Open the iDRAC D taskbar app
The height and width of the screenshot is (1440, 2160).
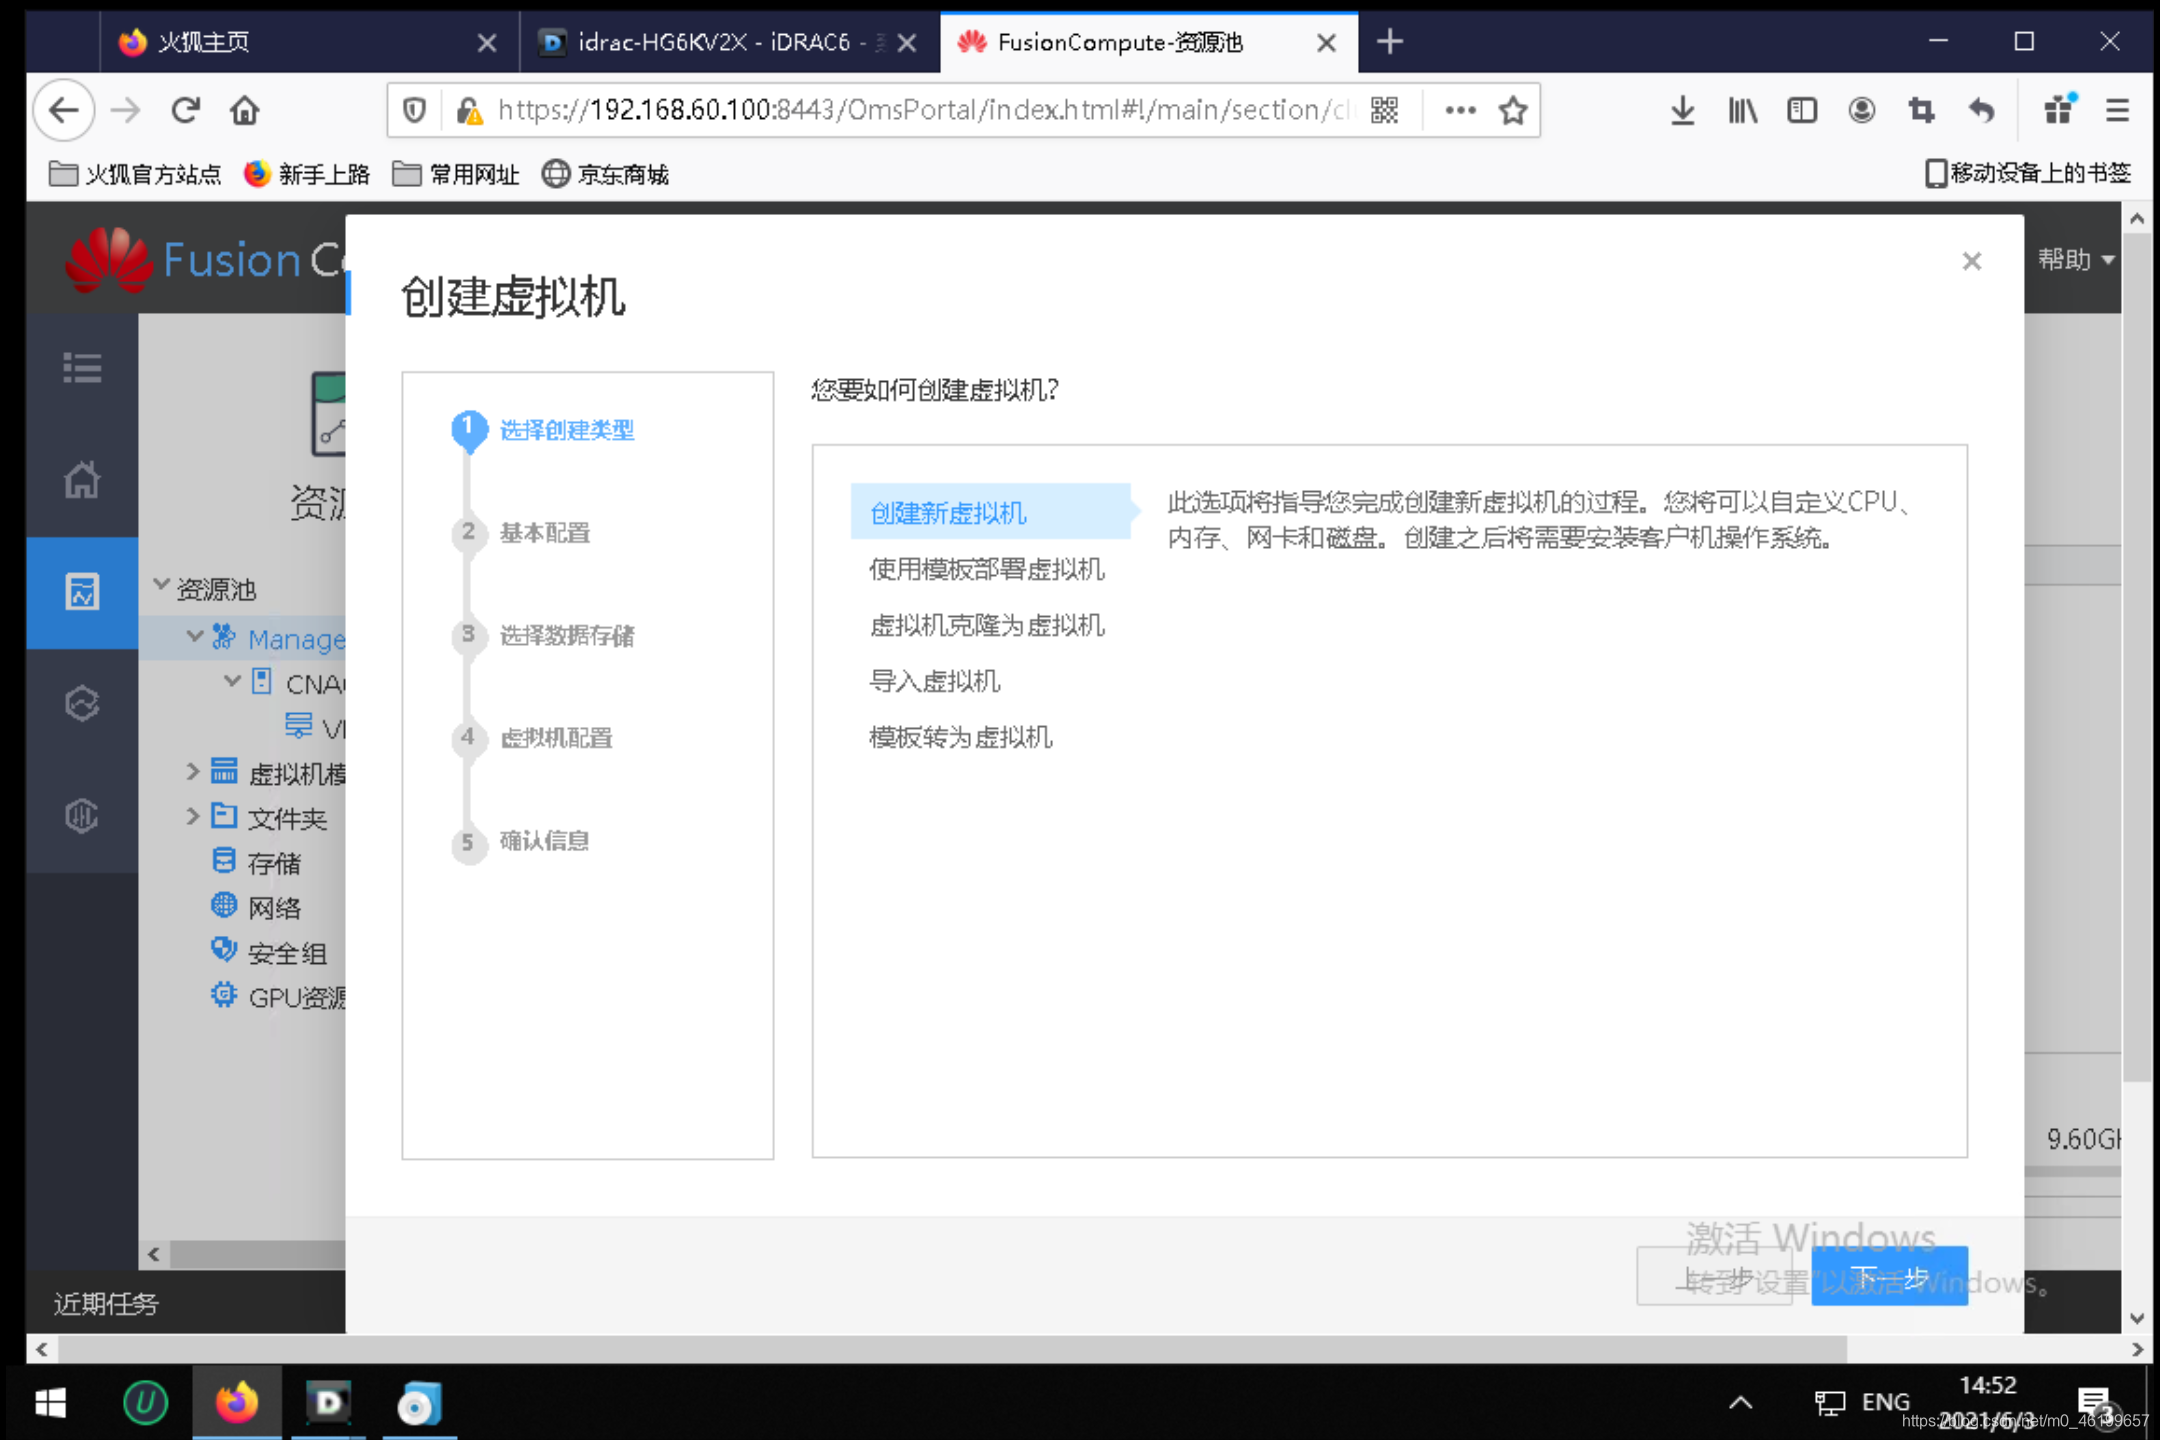pos(329,1403)
